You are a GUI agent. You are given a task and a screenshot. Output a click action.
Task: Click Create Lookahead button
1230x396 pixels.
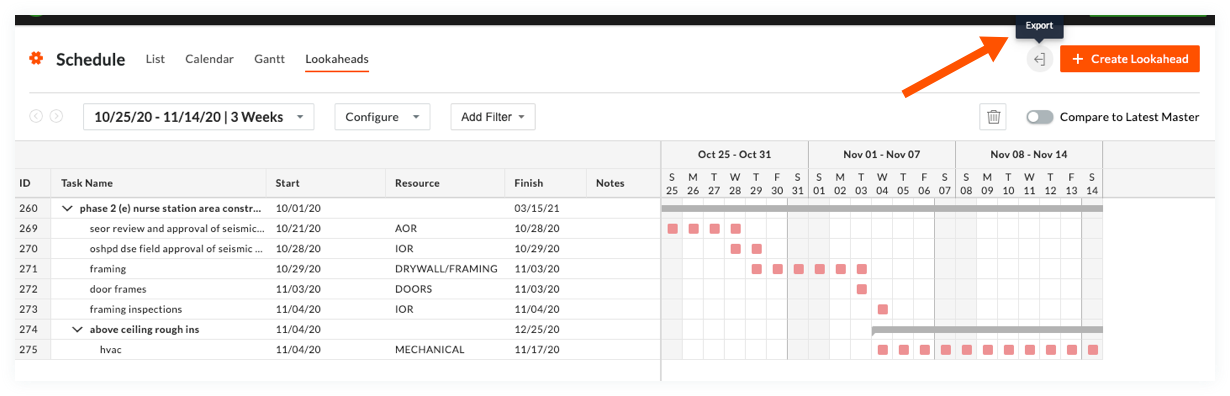pos(1130,59)
